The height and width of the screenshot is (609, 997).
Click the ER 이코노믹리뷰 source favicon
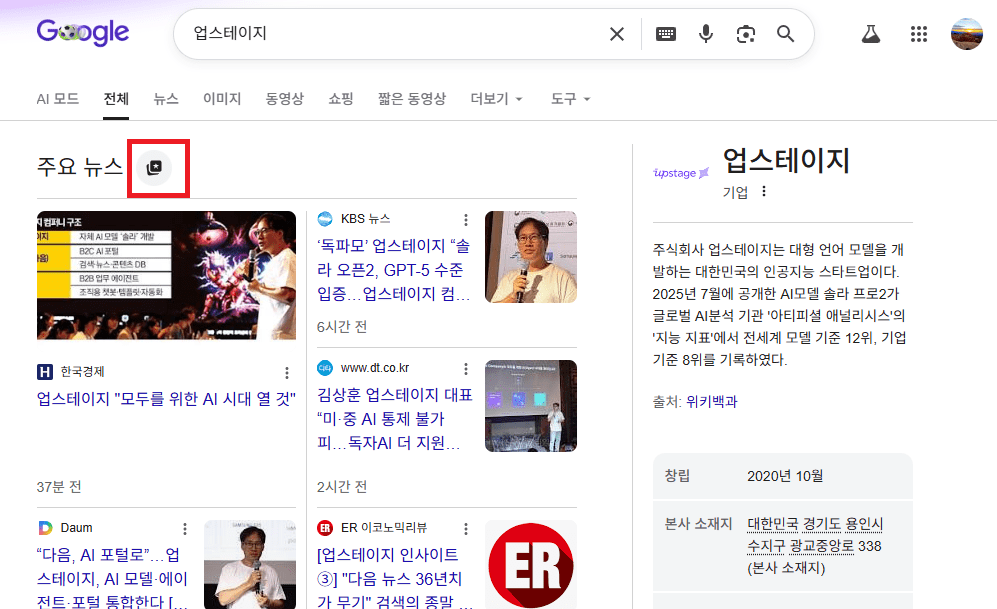pyautogui.click(x=325, y=528)
